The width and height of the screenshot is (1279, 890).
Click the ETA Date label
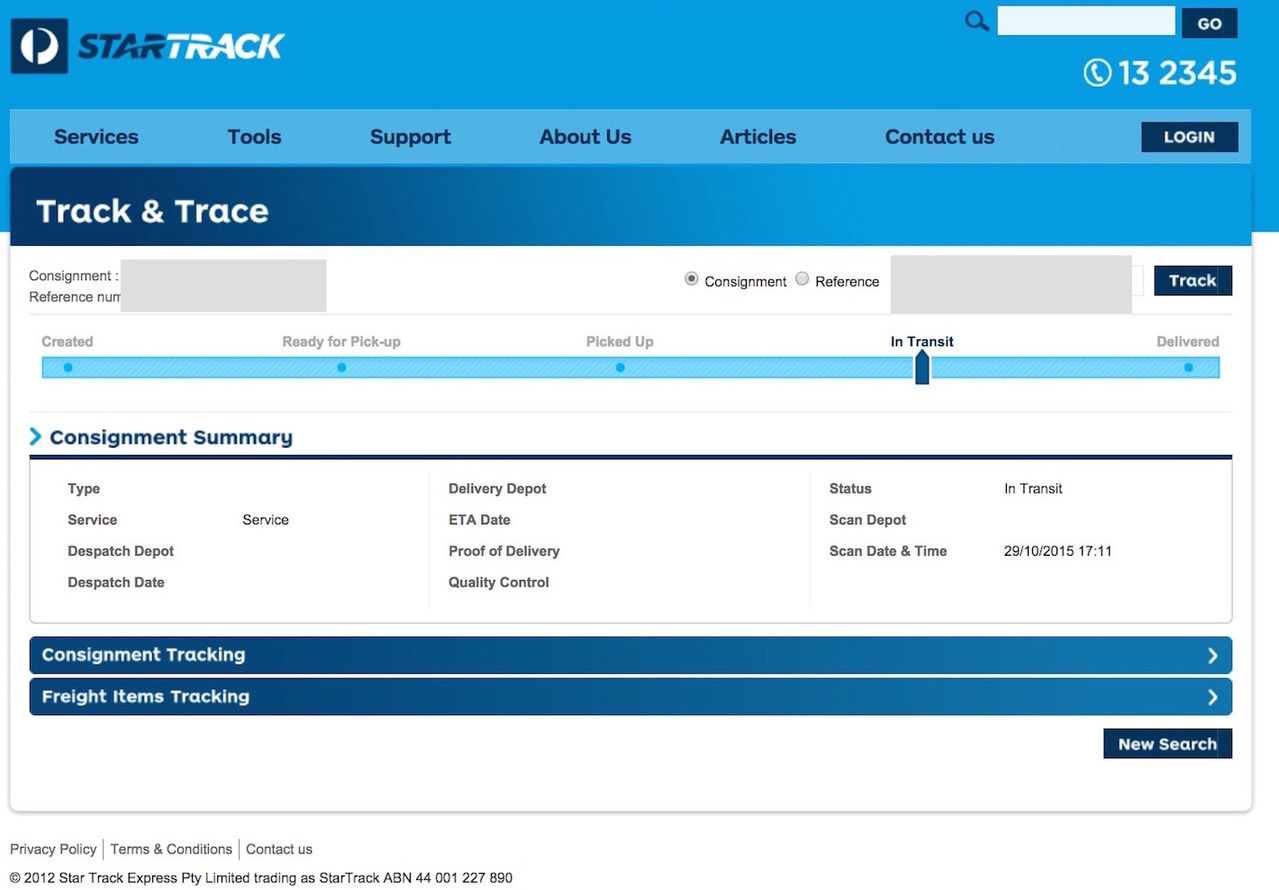click(x=479, y=520)
